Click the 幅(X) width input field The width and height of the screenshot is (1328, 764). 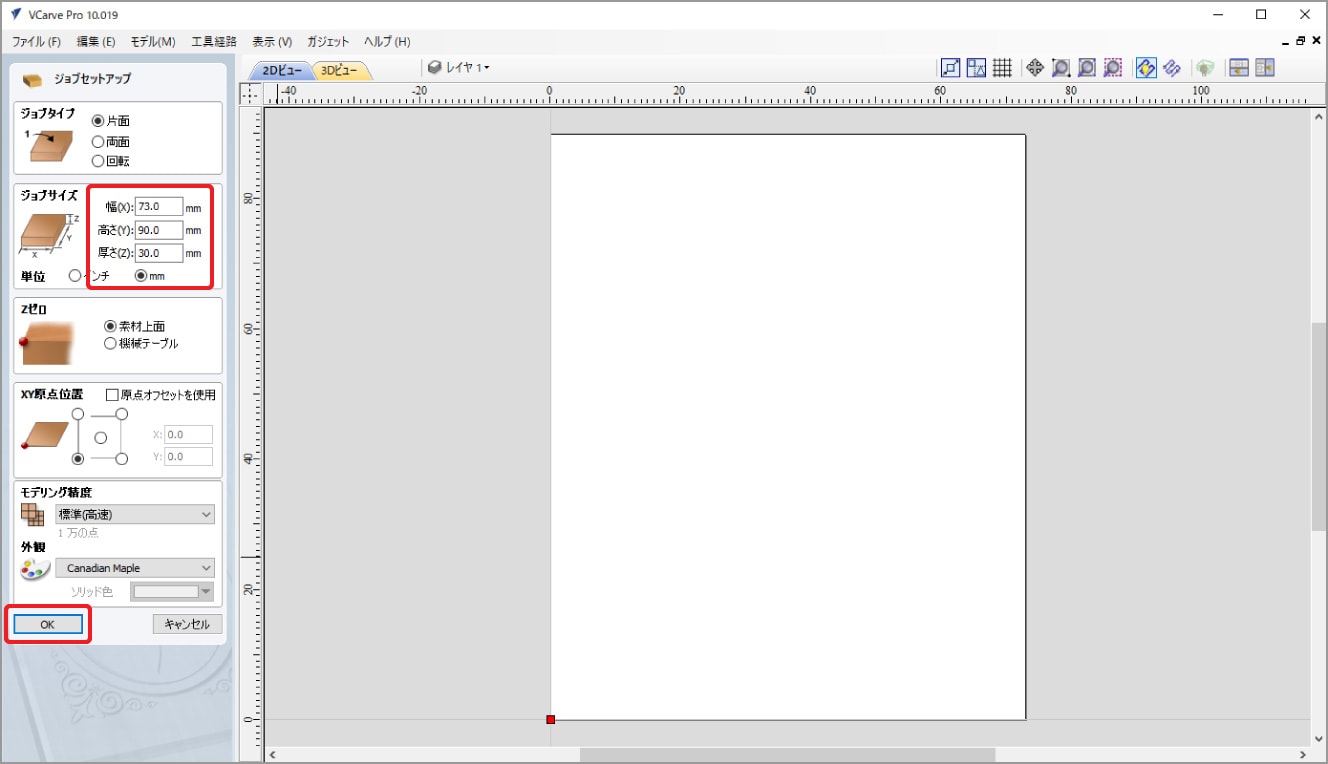point(158,207)
